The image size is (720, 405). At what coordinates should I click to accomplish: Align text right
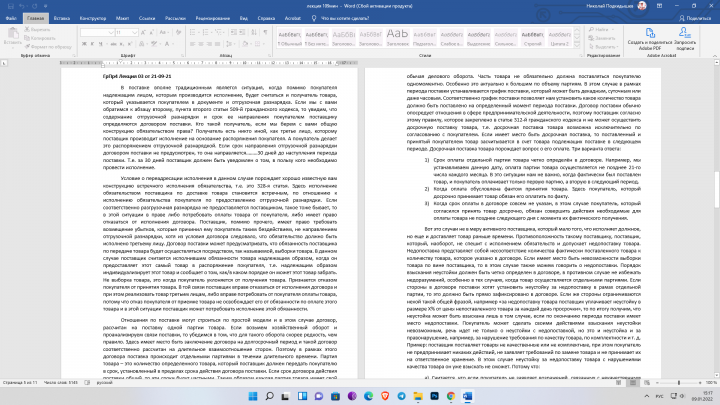pos(209,44)
